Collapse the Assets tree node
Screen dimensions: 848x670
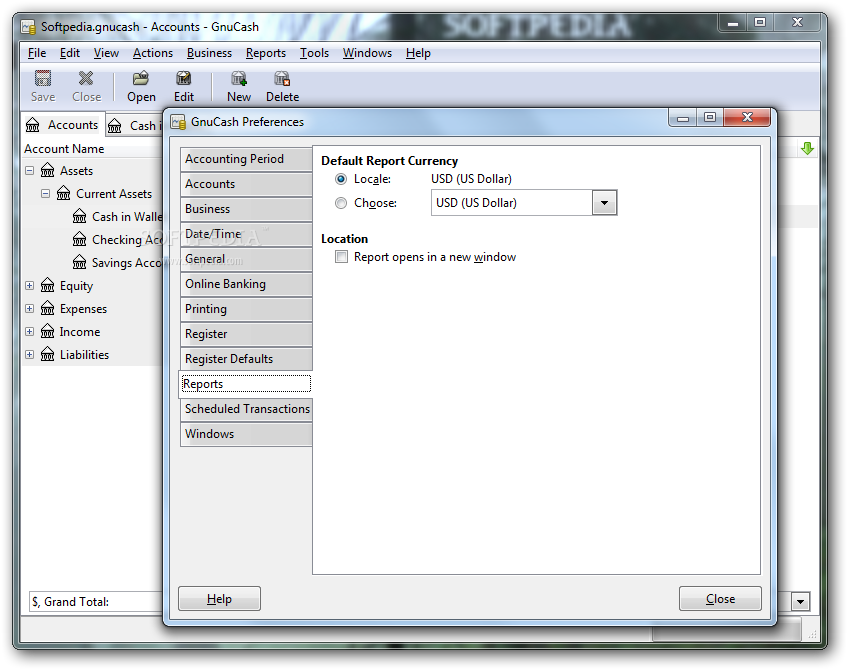pos(30,170)
